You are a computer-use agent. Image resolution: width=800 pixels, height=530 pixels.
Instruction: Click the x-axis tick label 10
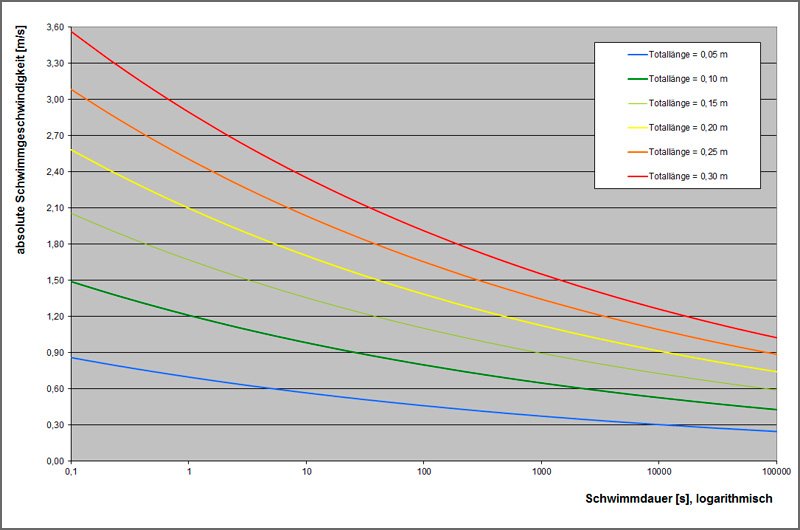[306, 471]
